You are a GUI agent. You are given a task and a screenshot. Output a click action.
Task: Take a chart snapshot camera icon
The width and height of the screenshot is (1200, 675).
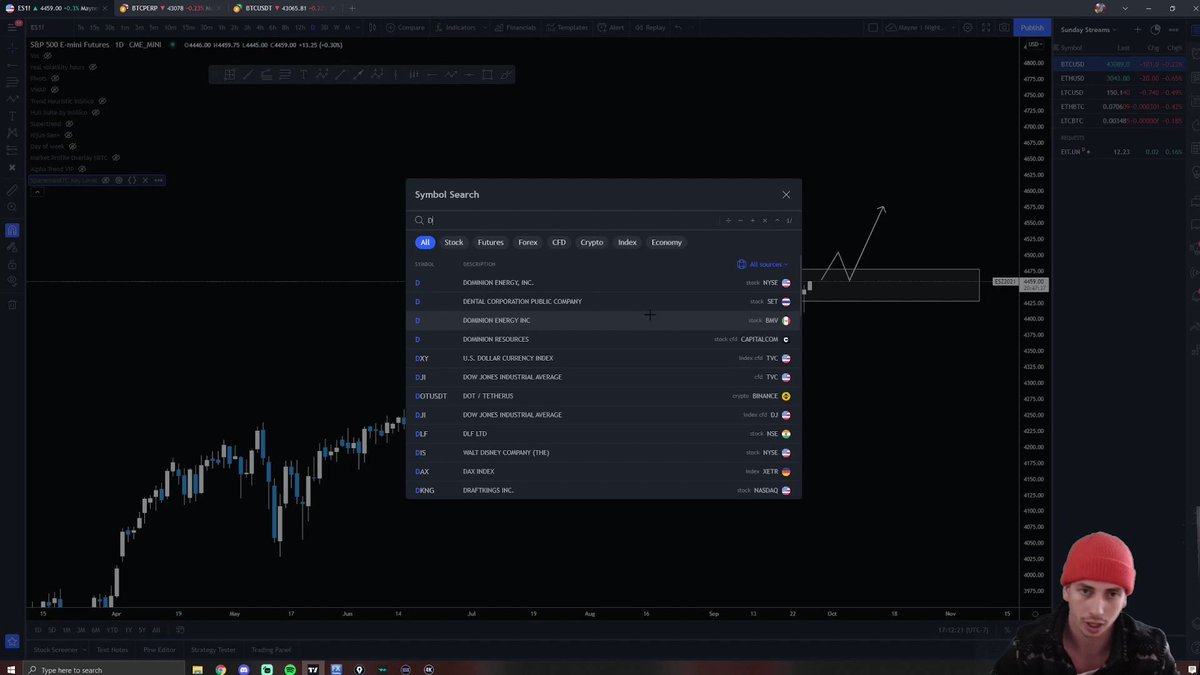point(1004,28)
